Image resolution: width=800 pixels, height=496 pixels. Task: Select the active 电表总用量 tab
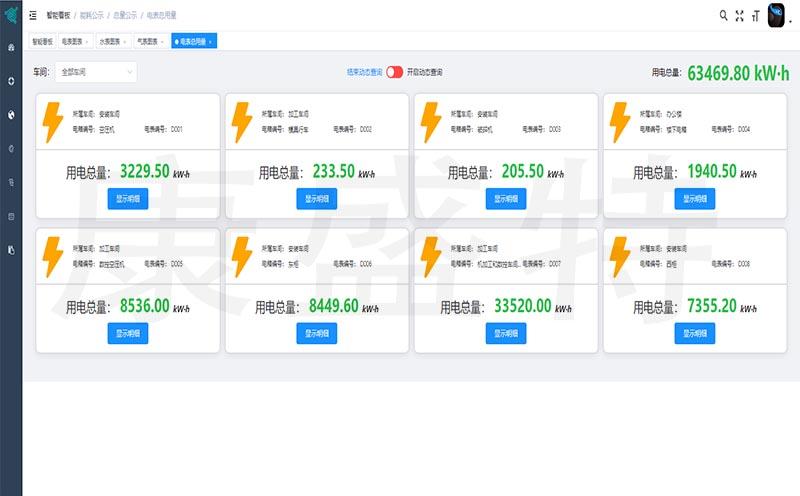(x=192, y=41)
